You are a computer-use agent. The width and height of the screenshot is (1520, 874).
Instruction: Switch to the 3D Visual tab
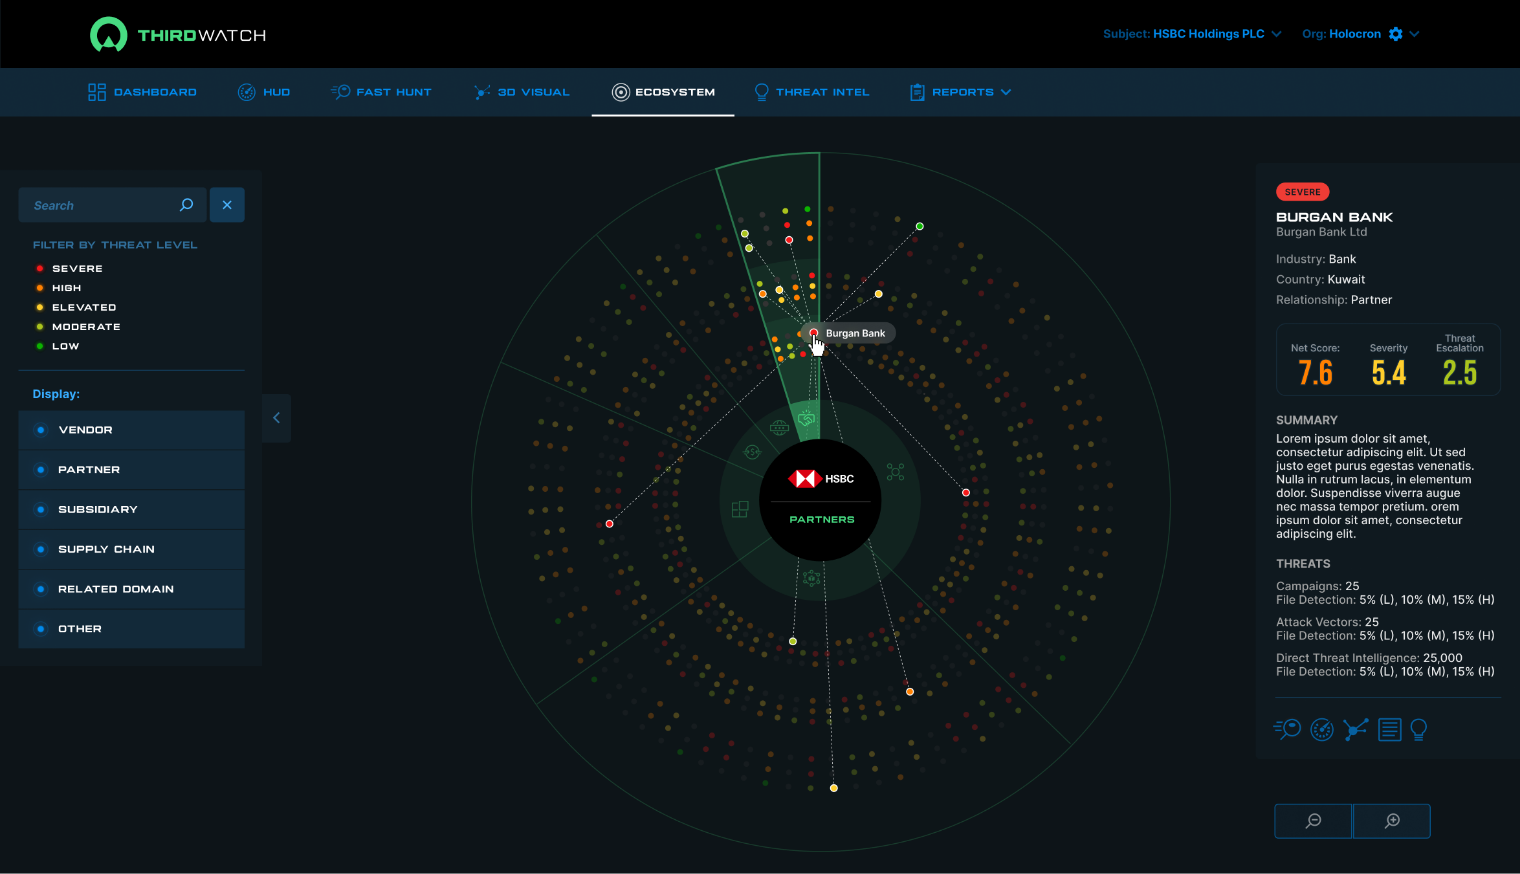point(522,92)
